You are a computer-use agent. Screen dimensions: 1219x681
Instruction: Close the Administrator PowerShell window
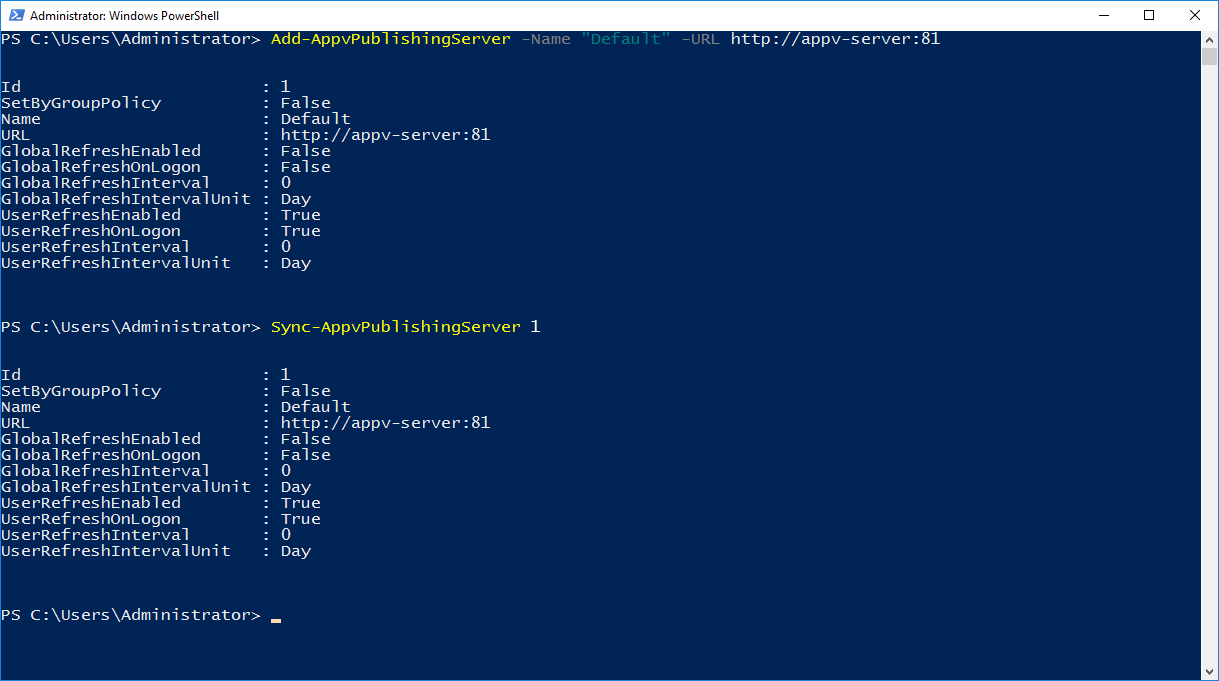point(1195,15)
